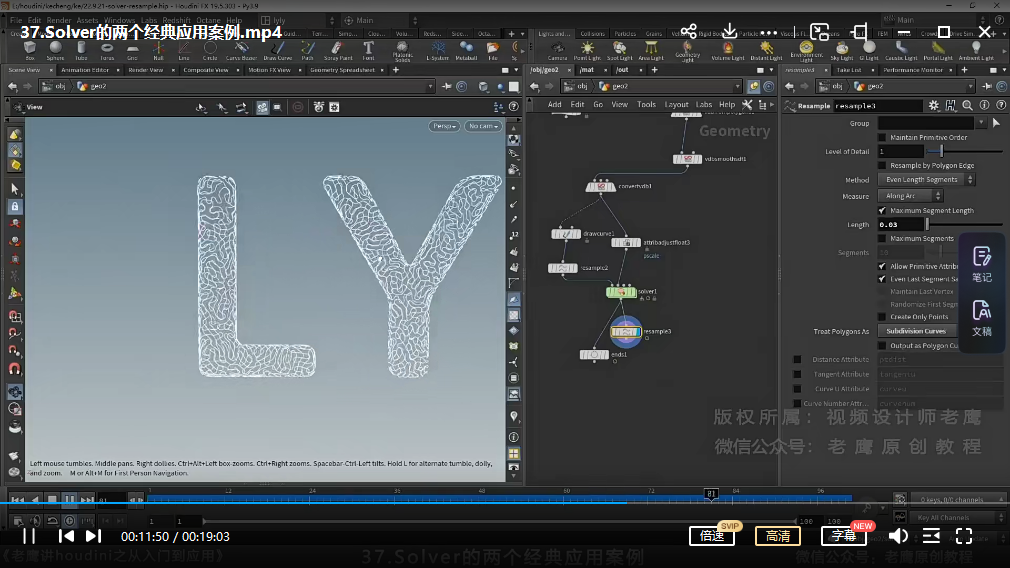The image size is (1010, 568).
Task: Pause the video playback
Action: [x=29, y=536]
